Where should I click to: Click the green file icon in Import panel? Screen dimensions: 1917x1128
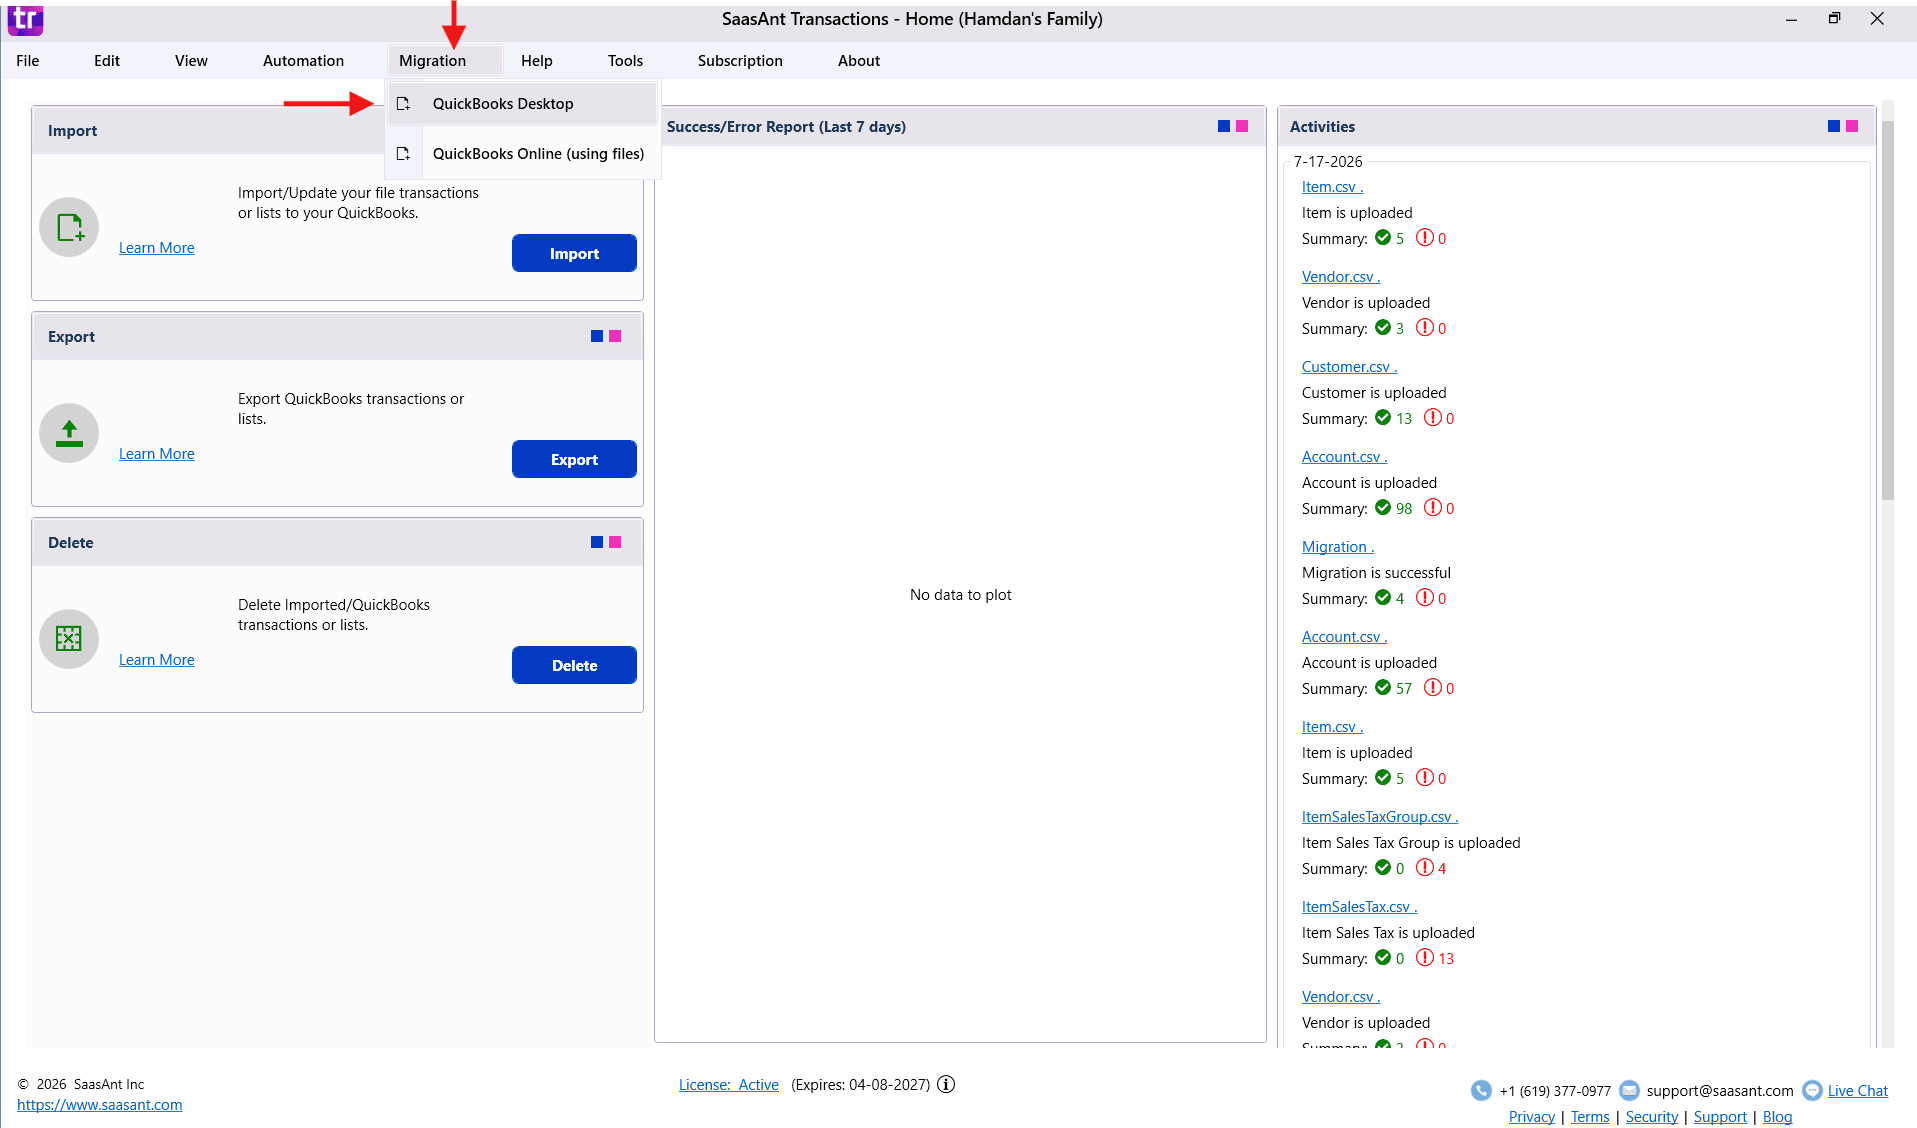(69, 227)
